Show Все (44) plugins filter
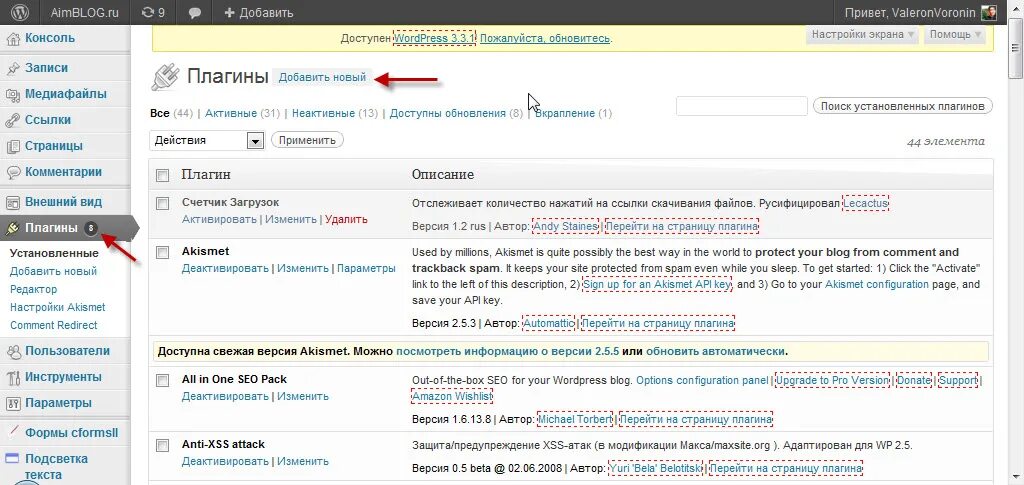This screenshot has height=485, width=1024. point(171,114)
